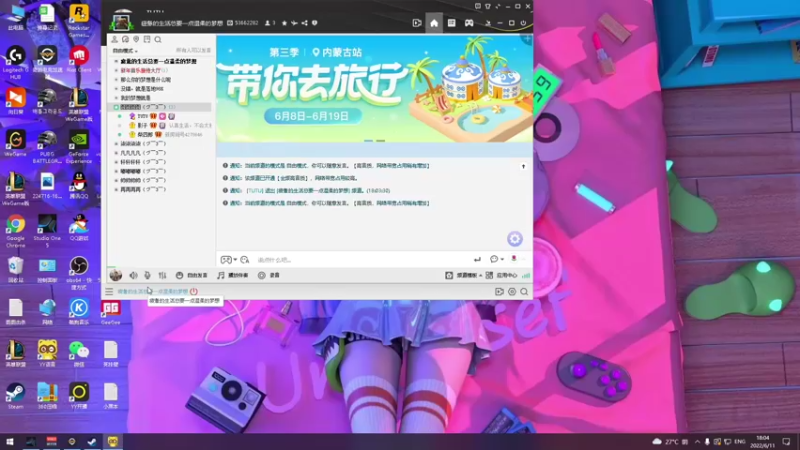Open the 自由模式 mode dropdown

pyautogui.click(x=125, y=51)
